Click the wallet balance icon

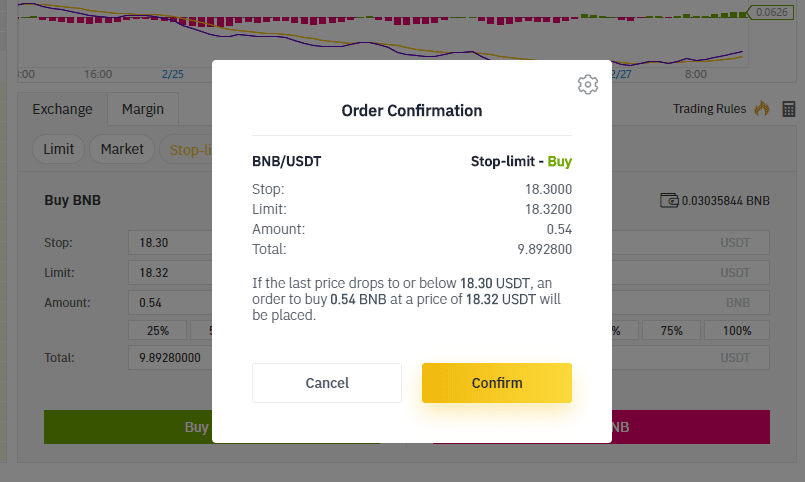(x=669, y=200)
